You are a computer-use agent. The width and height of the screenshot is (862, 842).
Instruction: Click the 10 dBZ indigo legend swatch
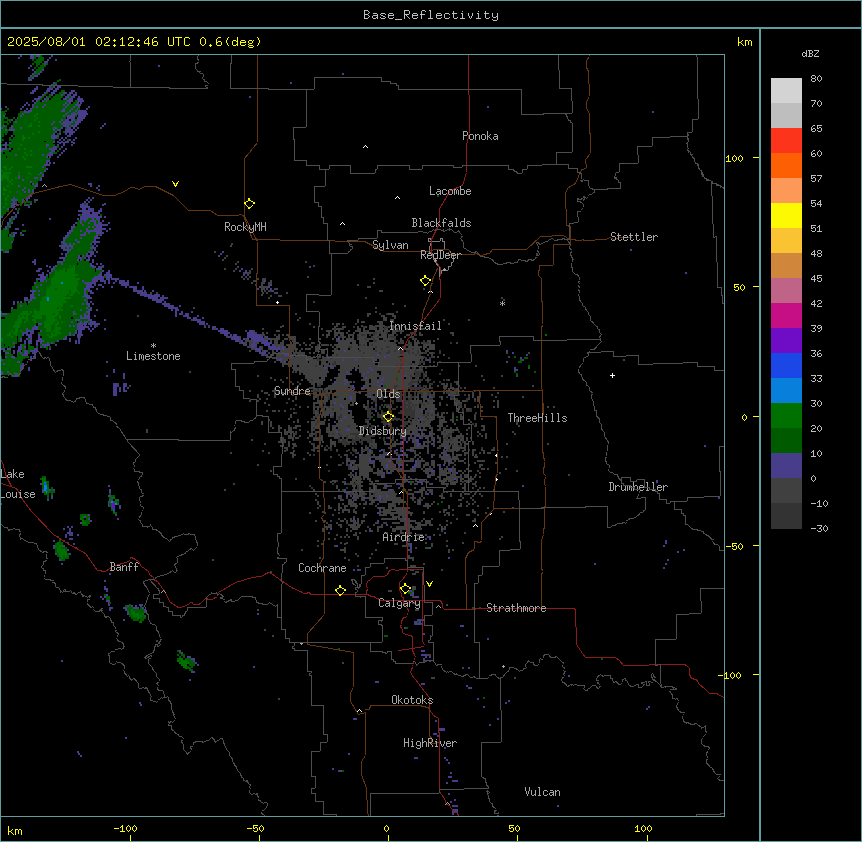pyautogui.click(x=786, y=466)
